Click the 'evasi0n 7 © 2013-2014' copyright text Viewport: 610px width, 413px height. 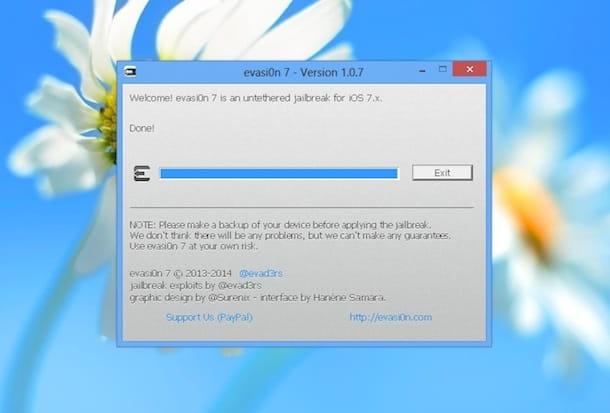click(x=181, y=273)
